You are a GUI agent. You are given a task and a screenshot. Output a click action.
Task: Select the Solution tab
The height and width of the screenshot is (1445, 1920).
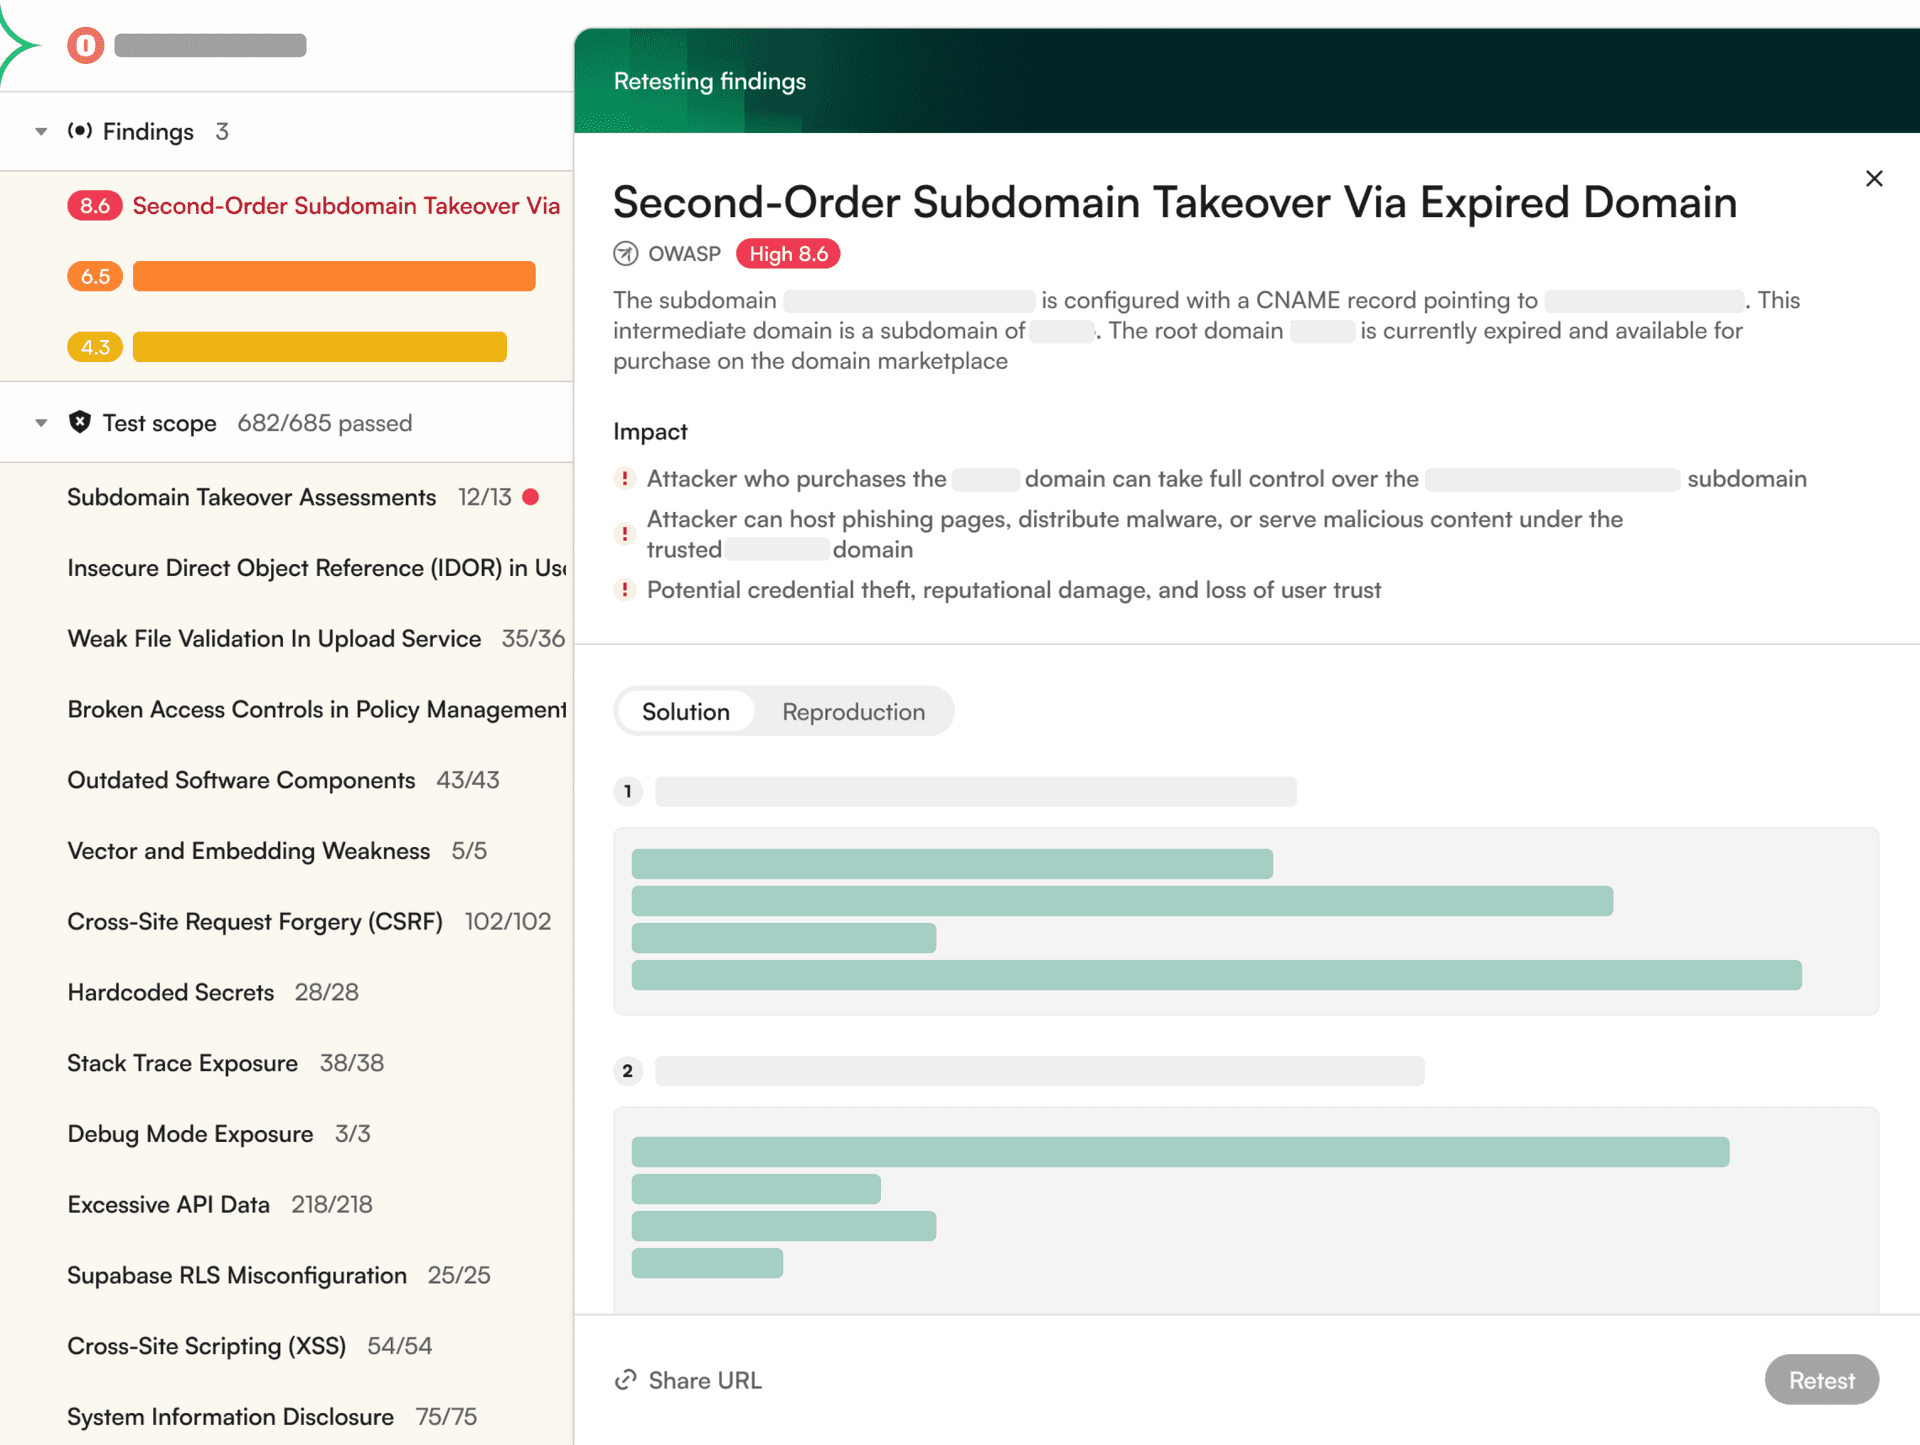(686, 711)
